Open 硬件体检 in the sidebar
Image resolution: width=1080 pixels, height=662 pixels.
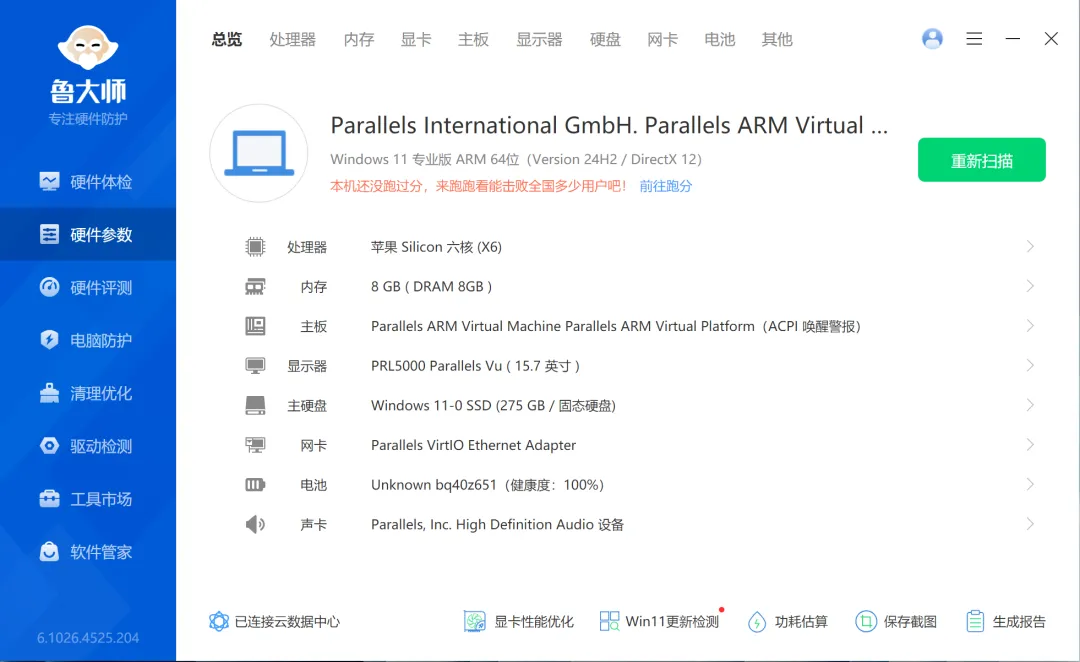tap(87, 182)
